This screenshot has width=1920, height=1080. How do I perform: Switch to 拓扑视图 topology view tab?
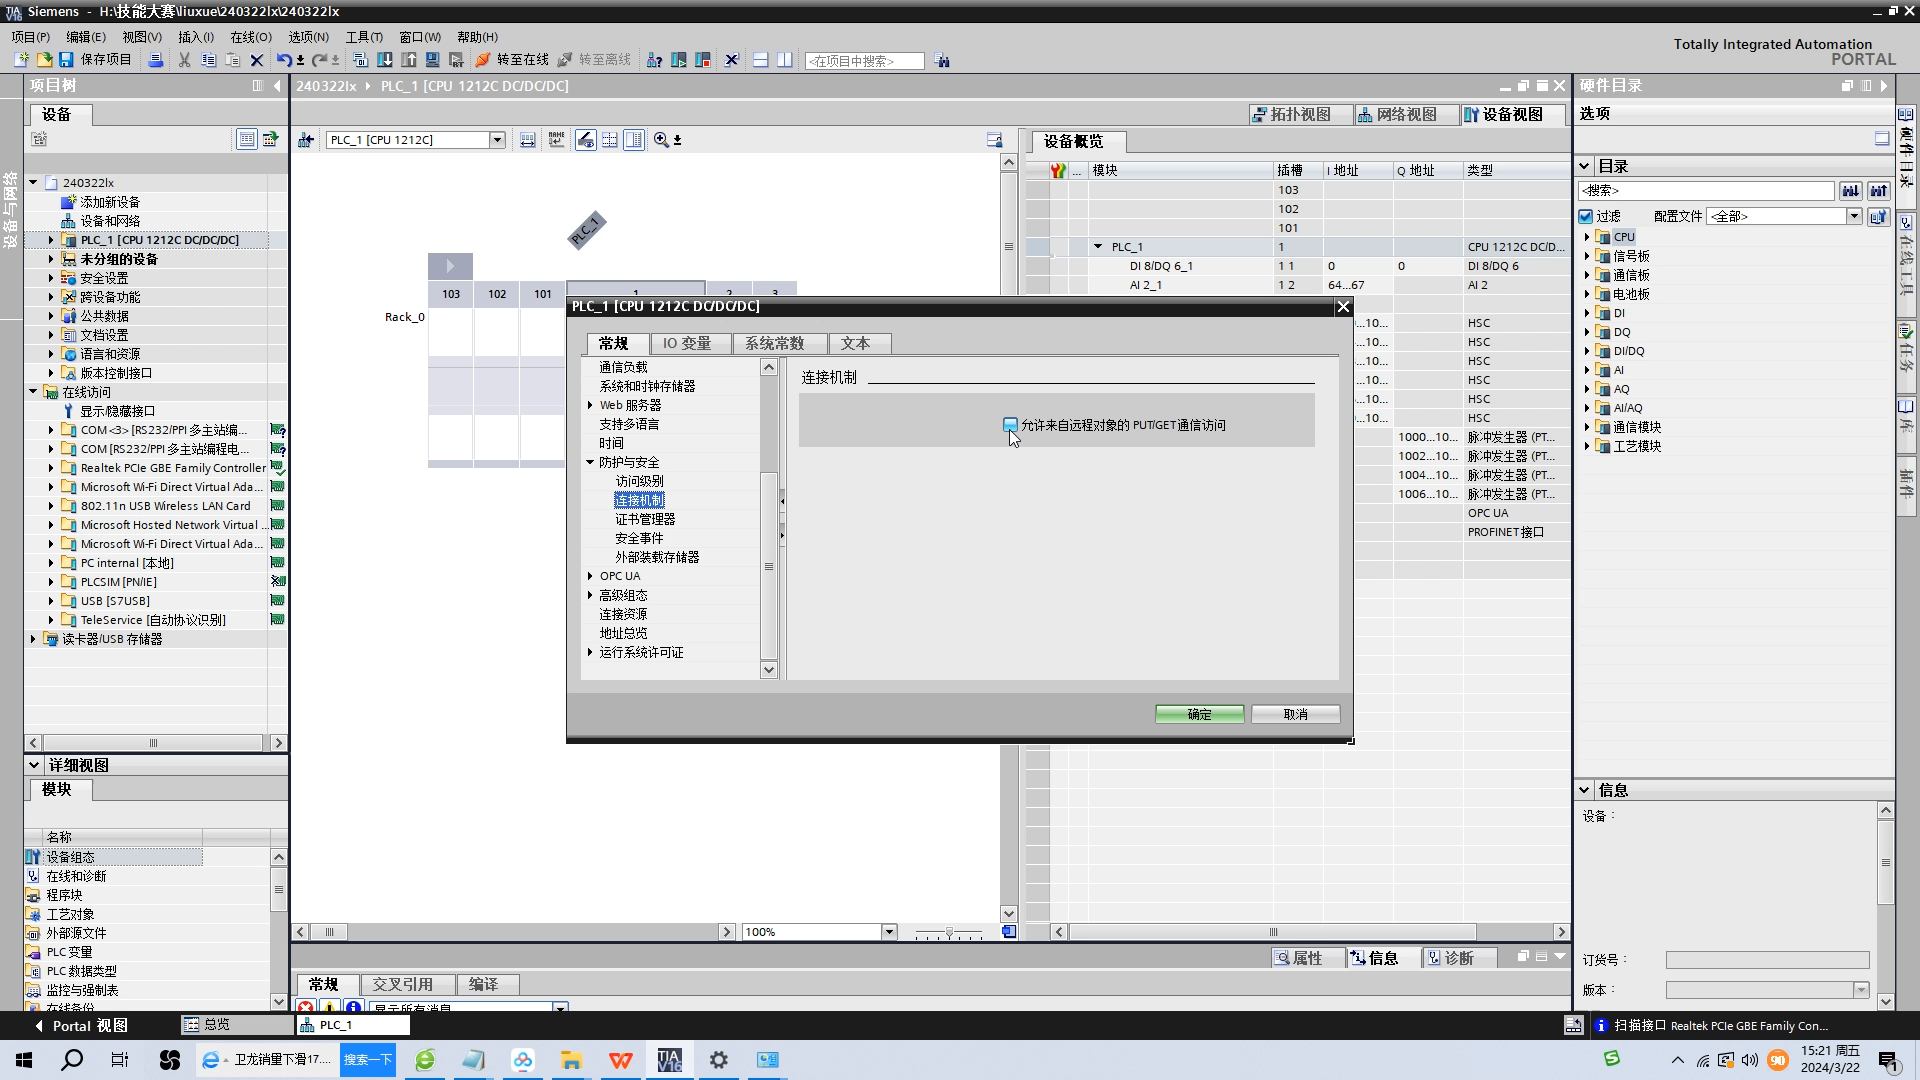(x=1300, y=115)
